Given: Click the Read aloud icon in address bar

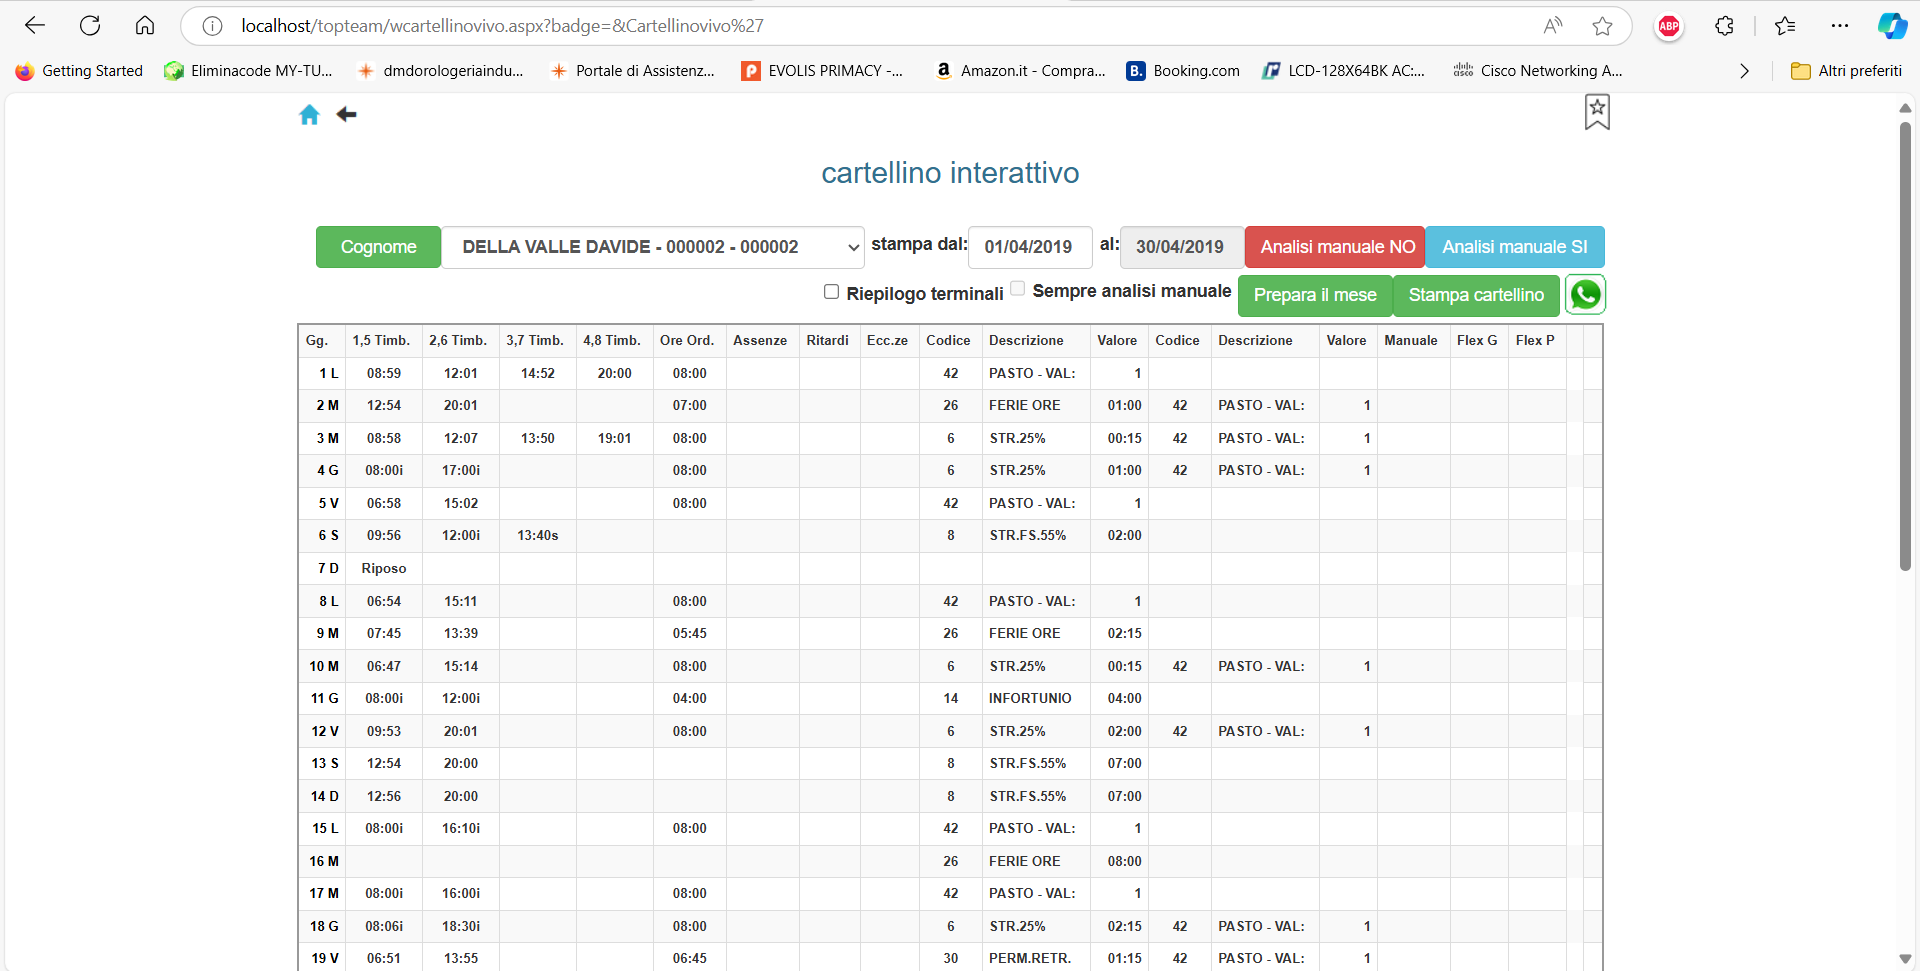Looking at the screenshot, I should click(x=1553, y=26).
